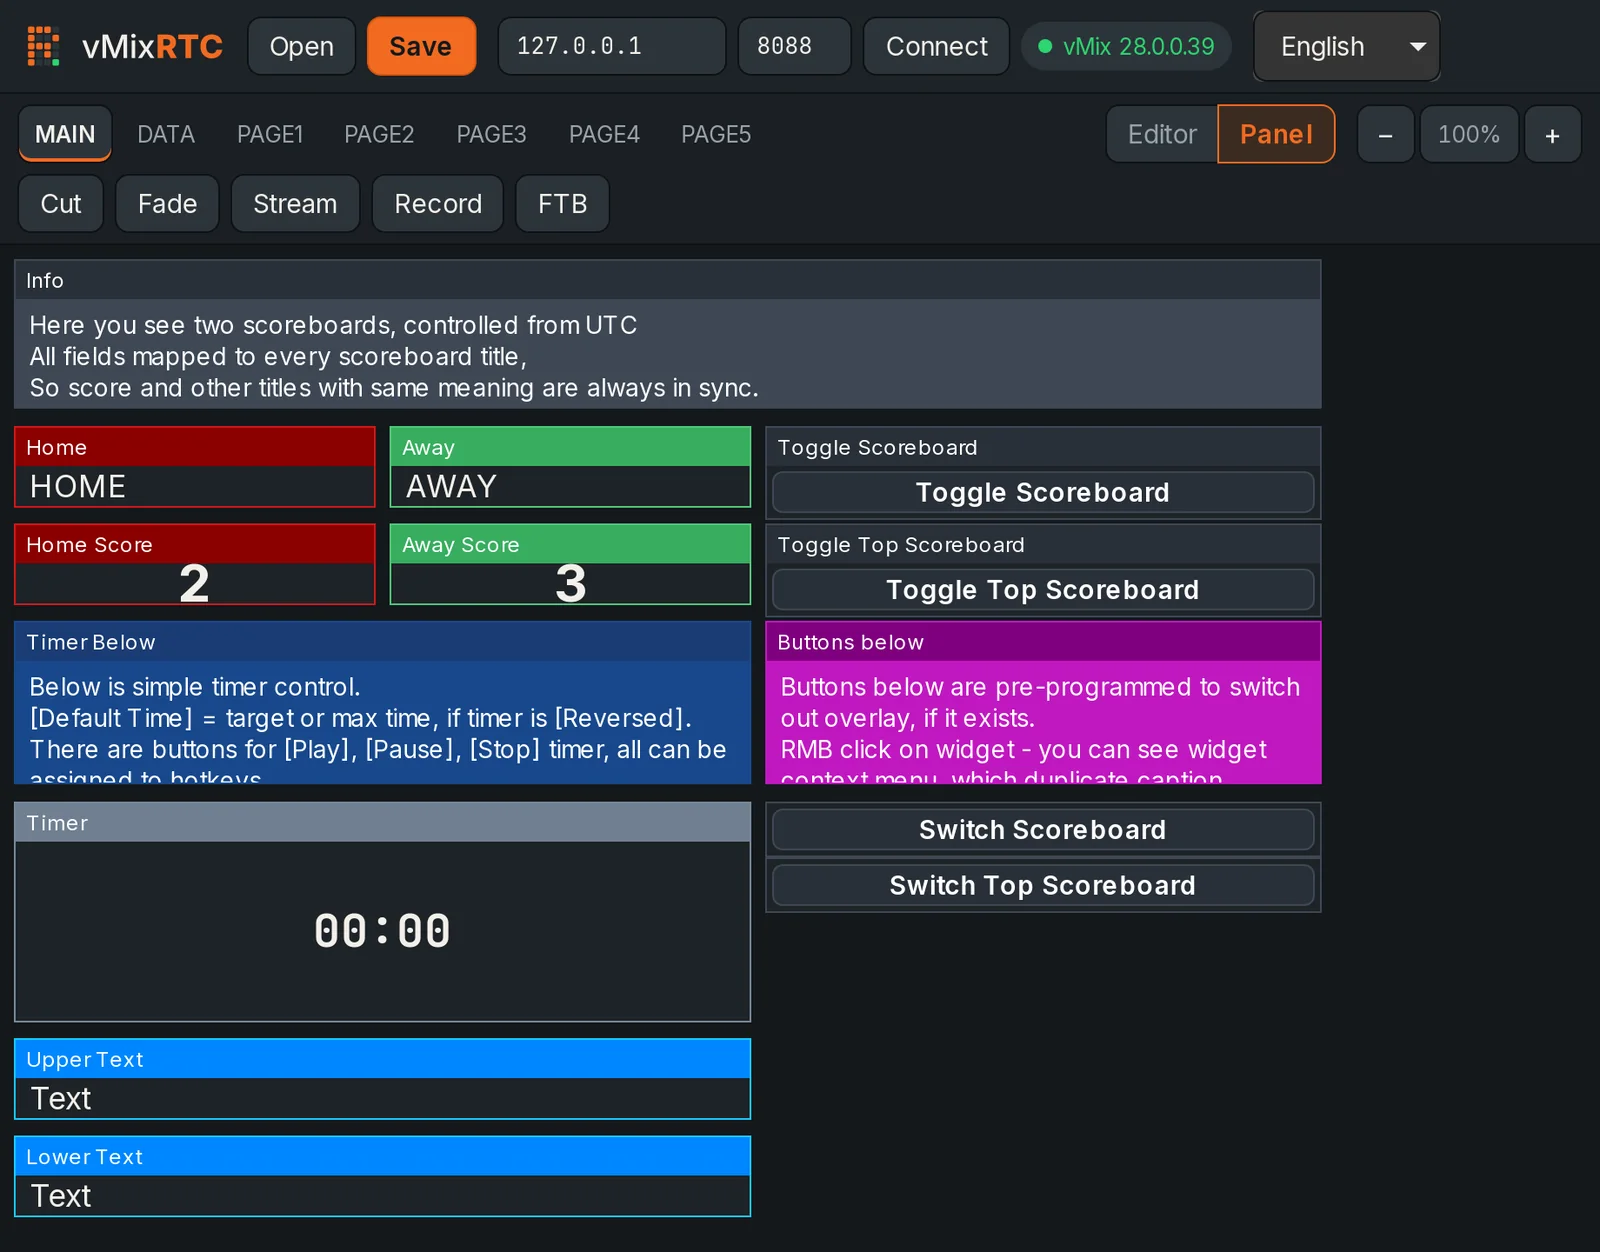
Task: Open the PAGE2 tab
Action: [x=379, y=134]
